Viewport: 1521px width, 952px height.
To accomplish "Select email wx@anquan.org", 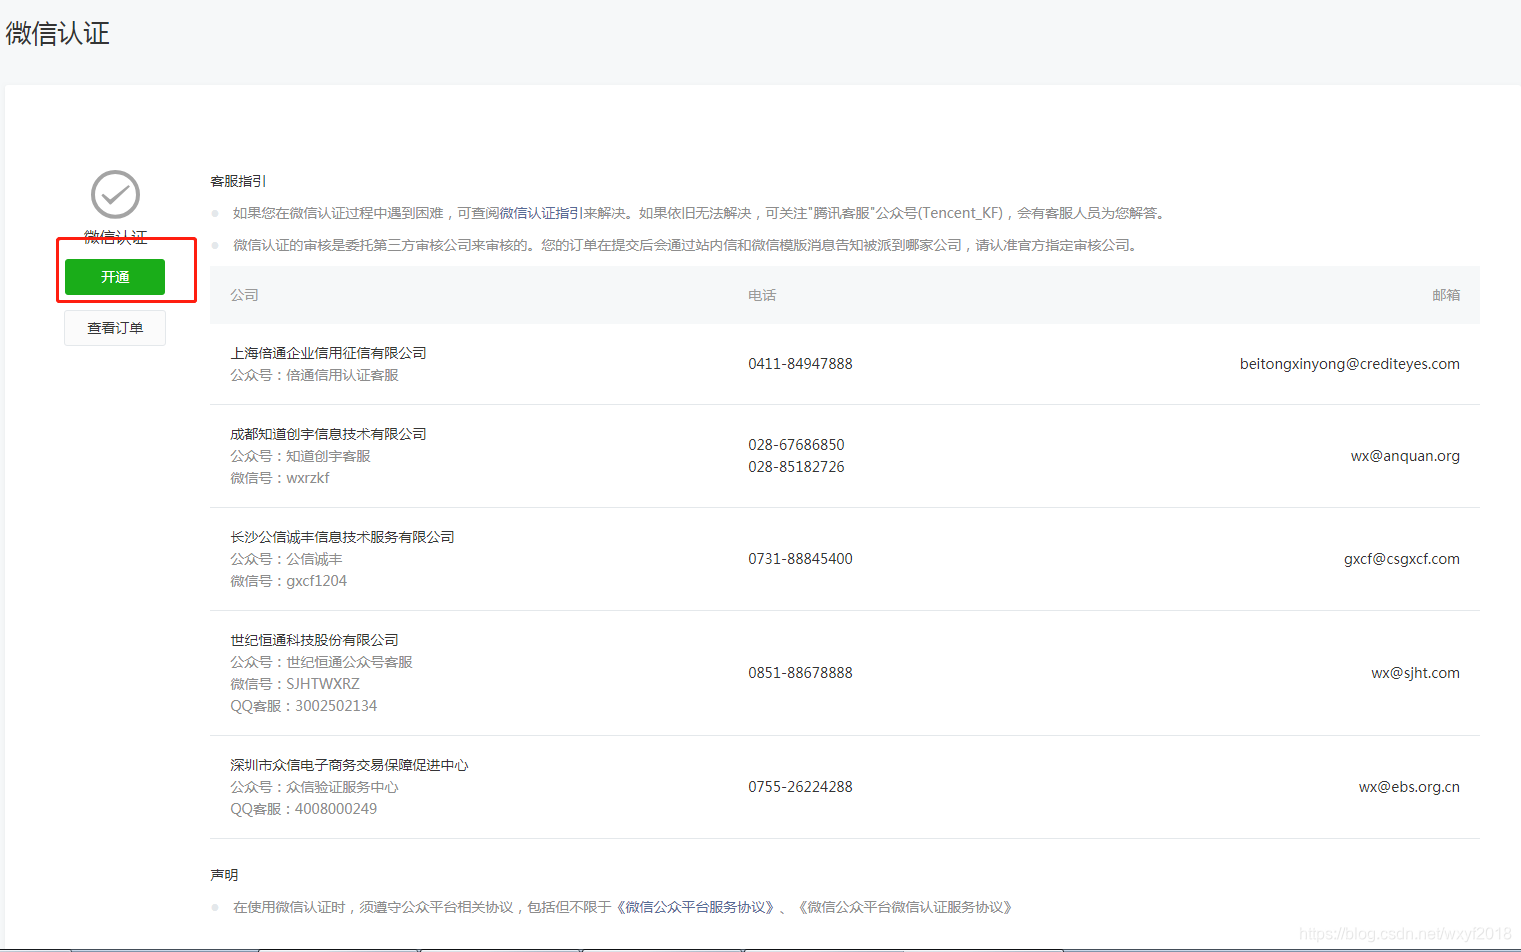I will pyautogui.click(x=1405, y=456).
